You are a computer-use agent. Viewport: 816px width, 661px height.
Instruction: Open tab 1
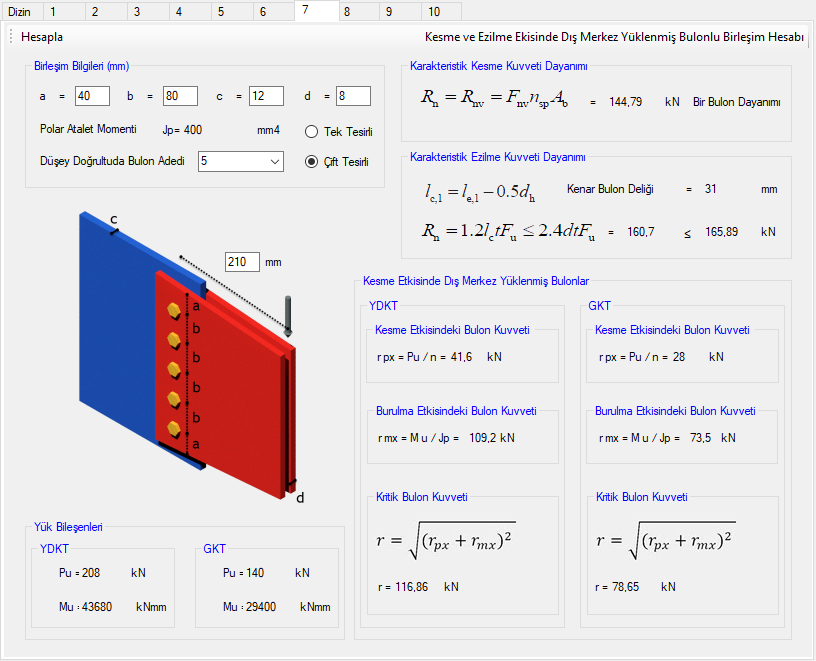[64, 11]
